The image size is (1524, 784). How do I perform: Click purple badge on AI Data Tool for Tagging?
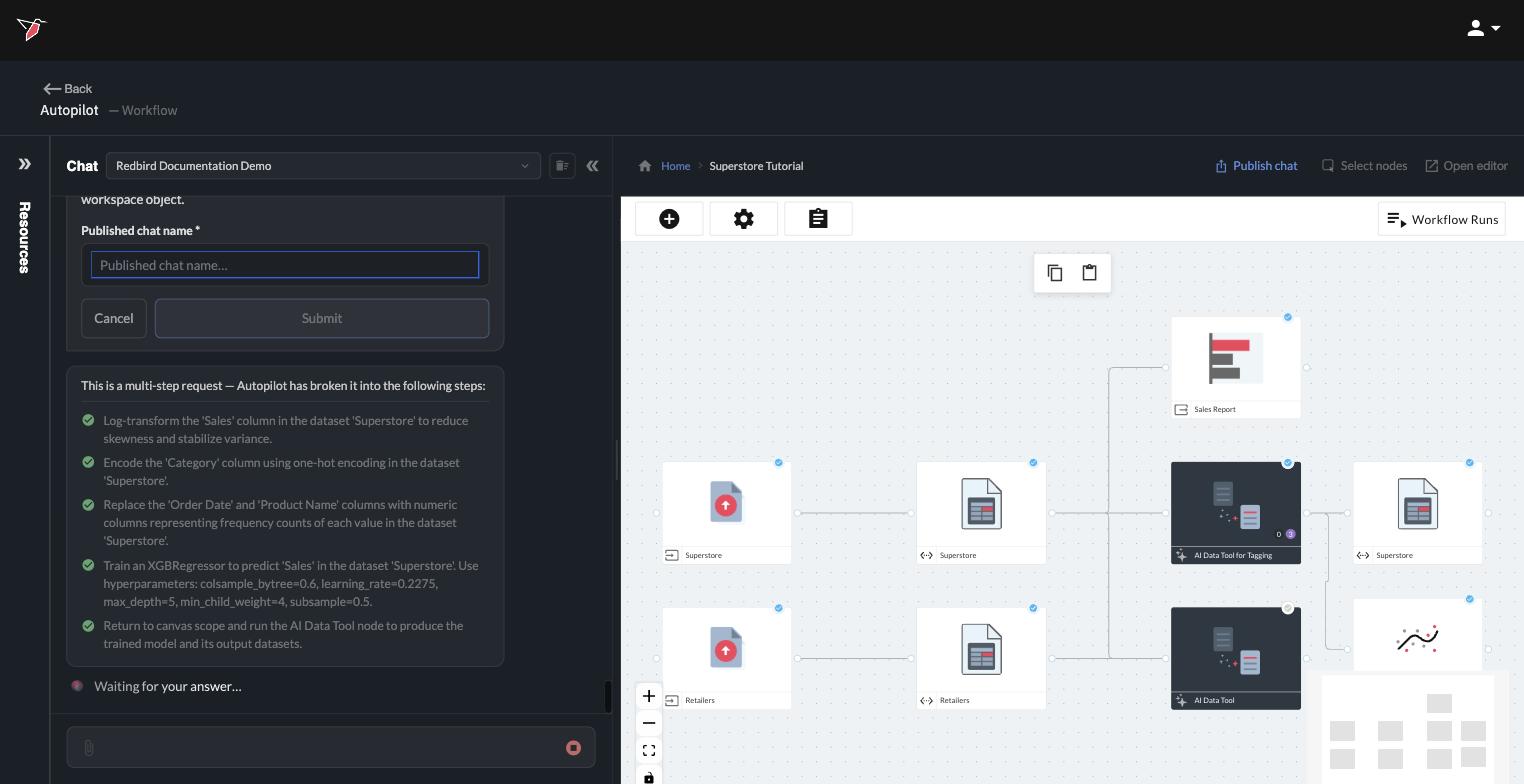click(1290, 534)
